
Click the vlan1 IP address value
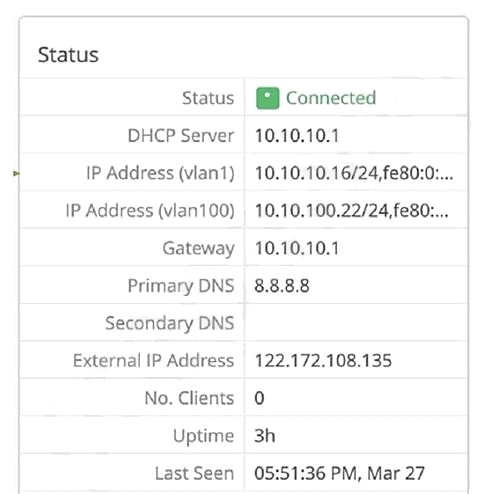tap(354, 173)
